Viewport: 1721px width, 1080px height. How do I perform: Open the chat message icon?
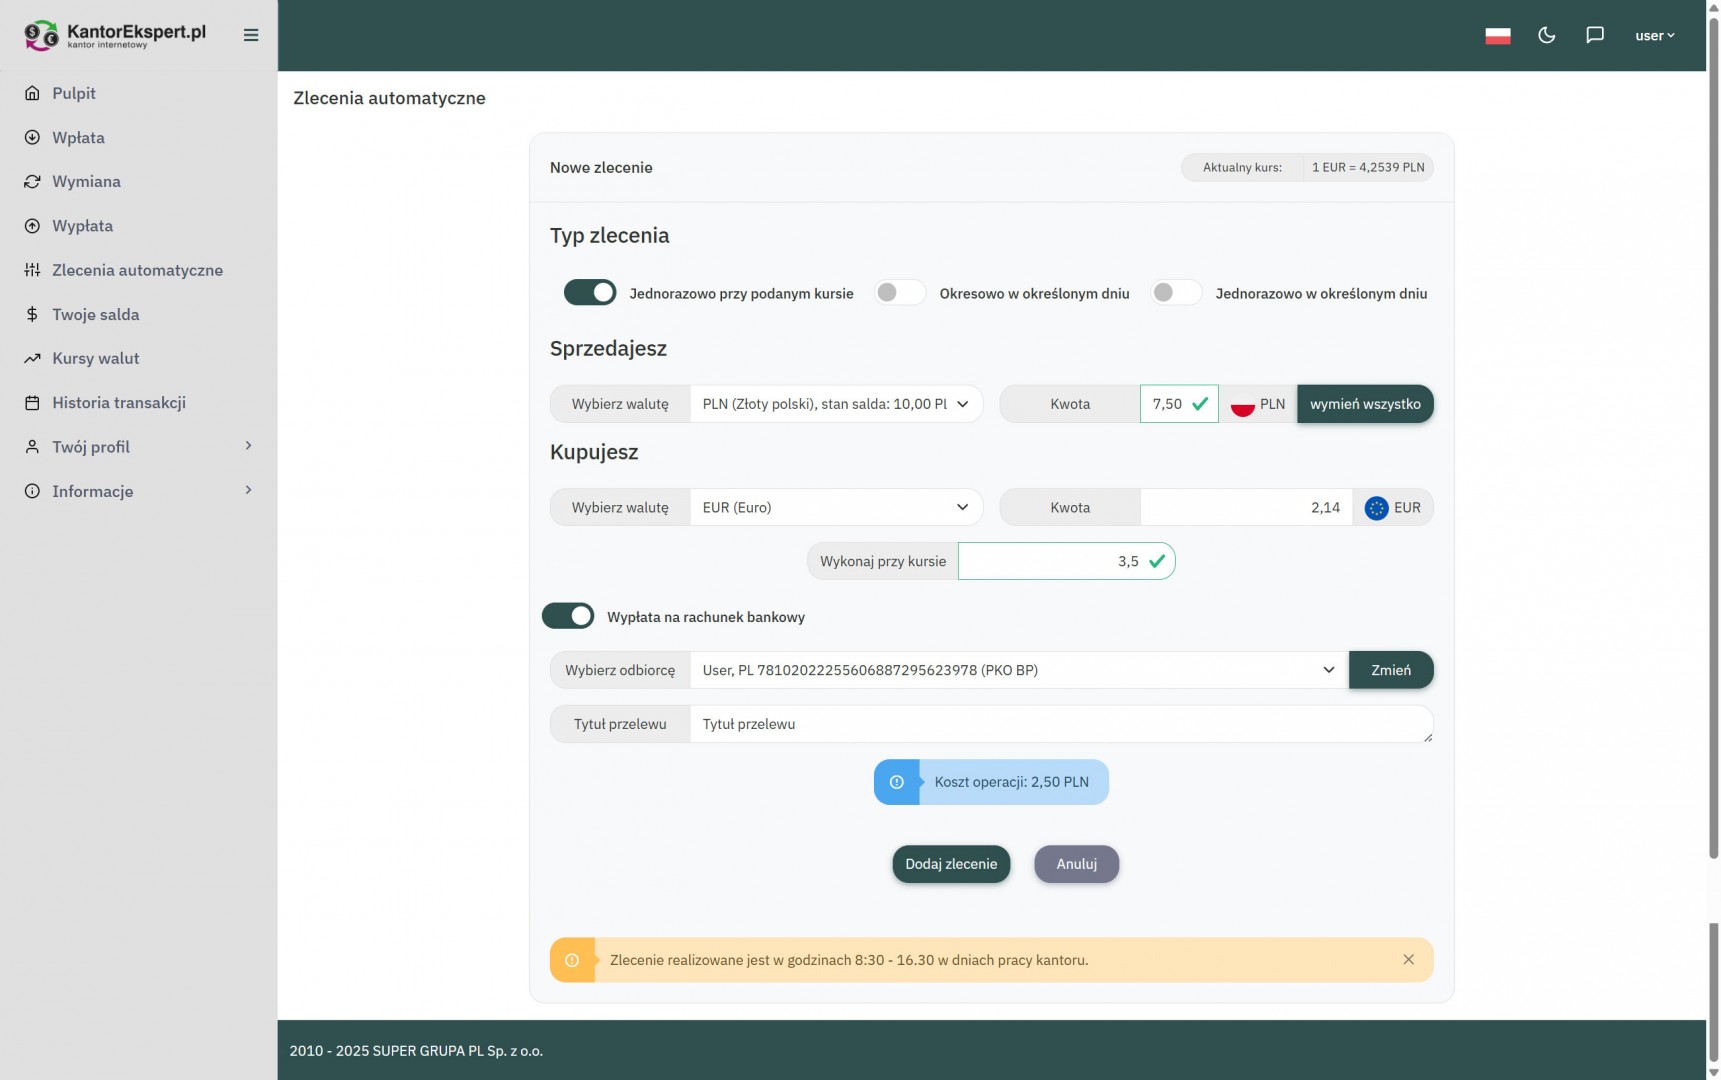pos(1595,35)
